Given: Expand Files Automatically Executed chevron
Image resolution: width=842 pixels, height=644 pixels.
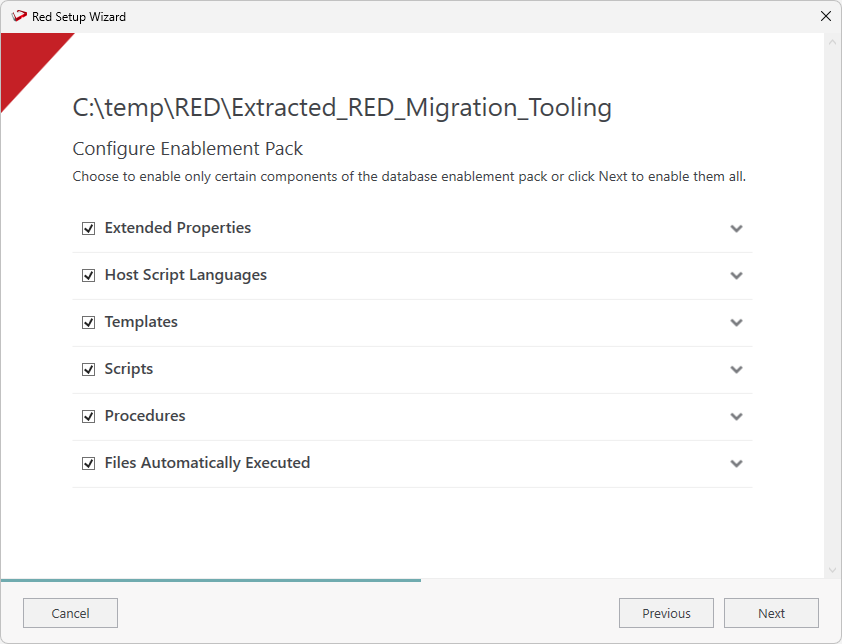Looking at the screenshot, I should (736, 464).
